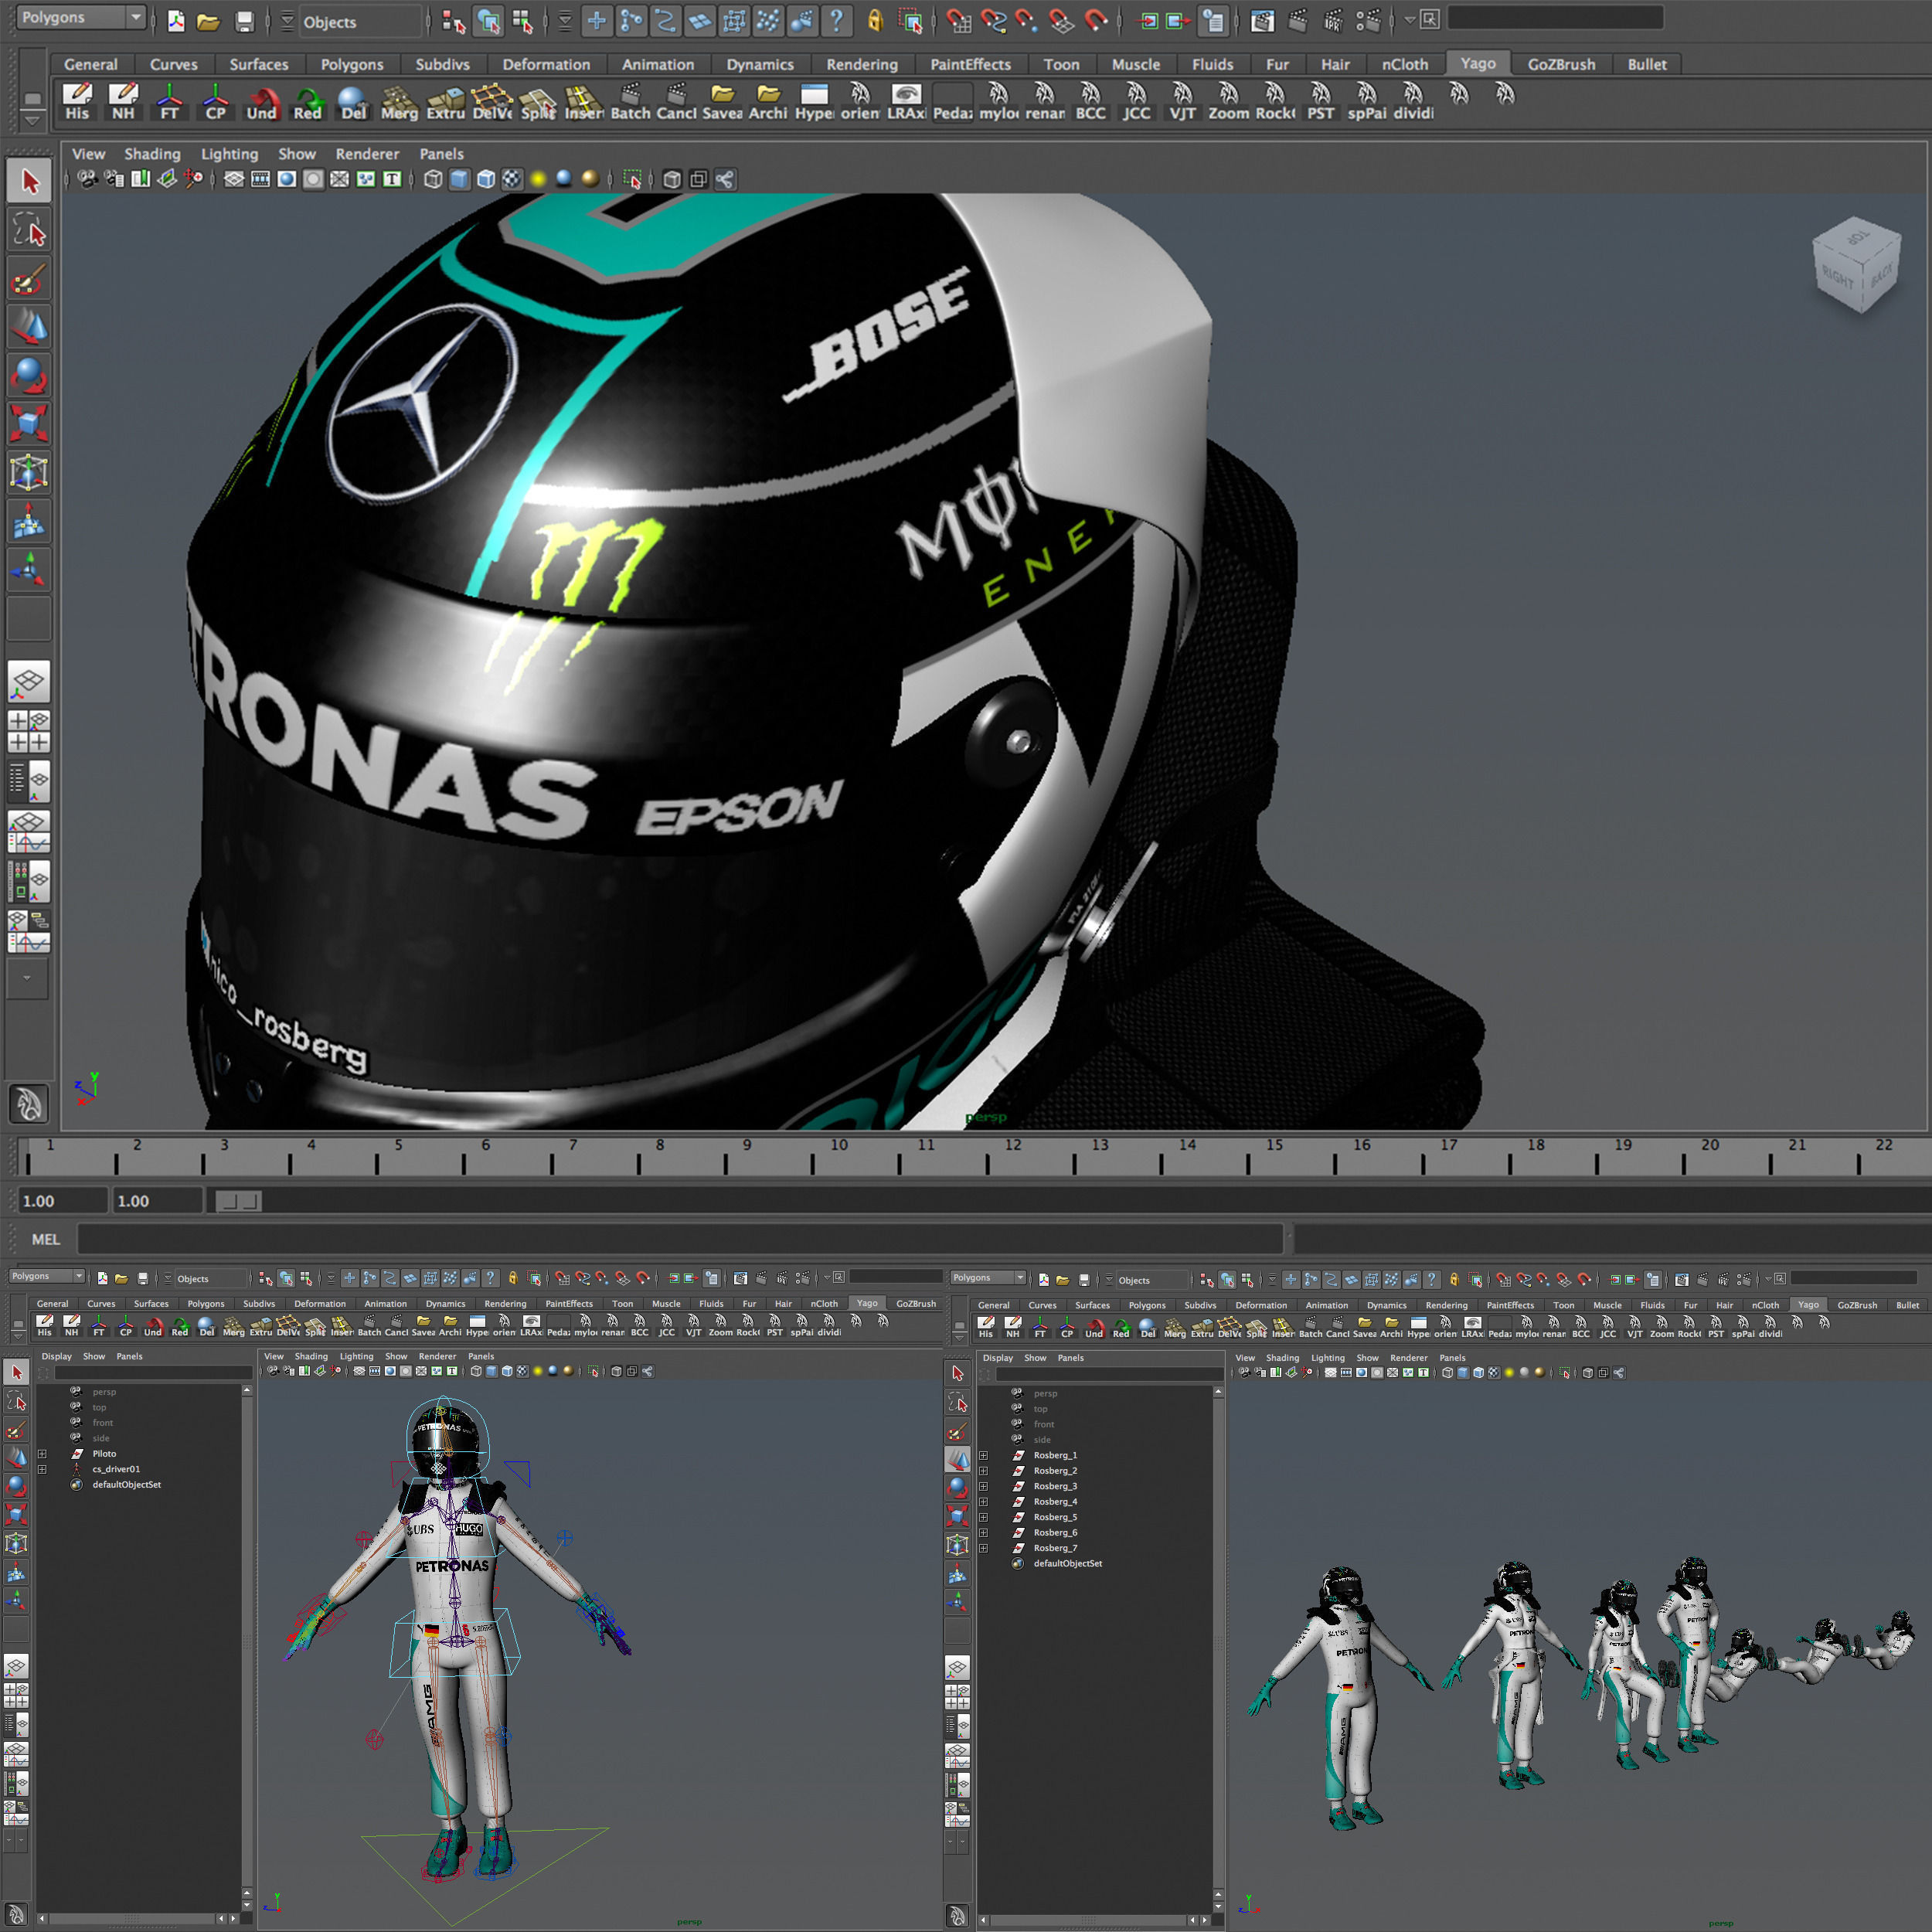Toggle Use All Lights yellow bulb in the helmet viewport
This screenshot has width=1932, height=1932.
(539, 179)
